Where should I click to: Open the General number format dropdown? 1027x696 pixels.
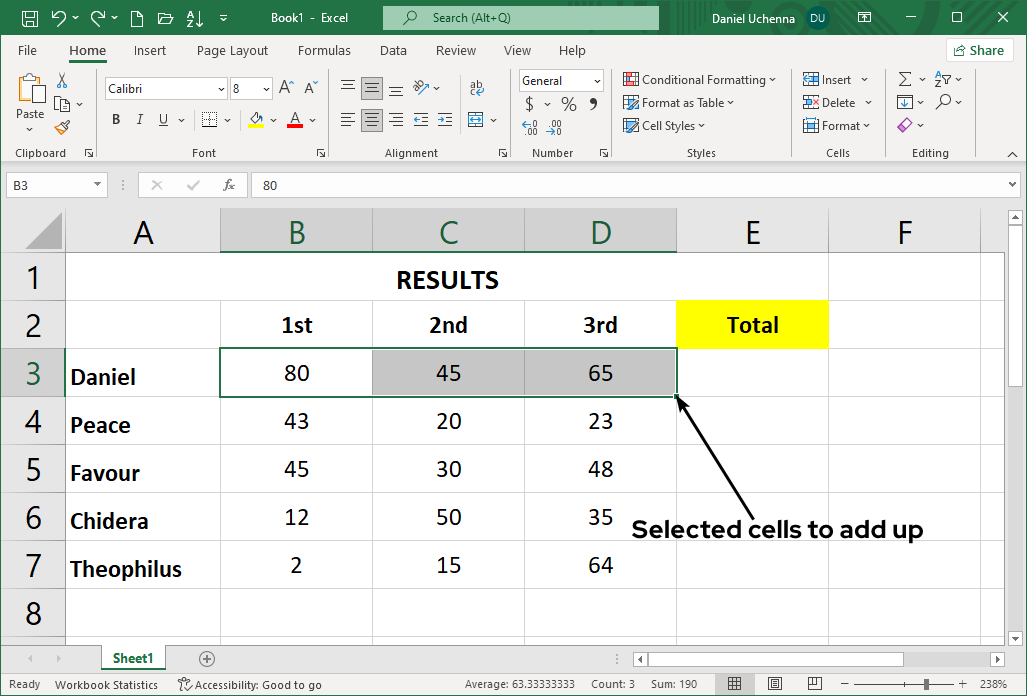pyautogui.click(x=595, y=81)
